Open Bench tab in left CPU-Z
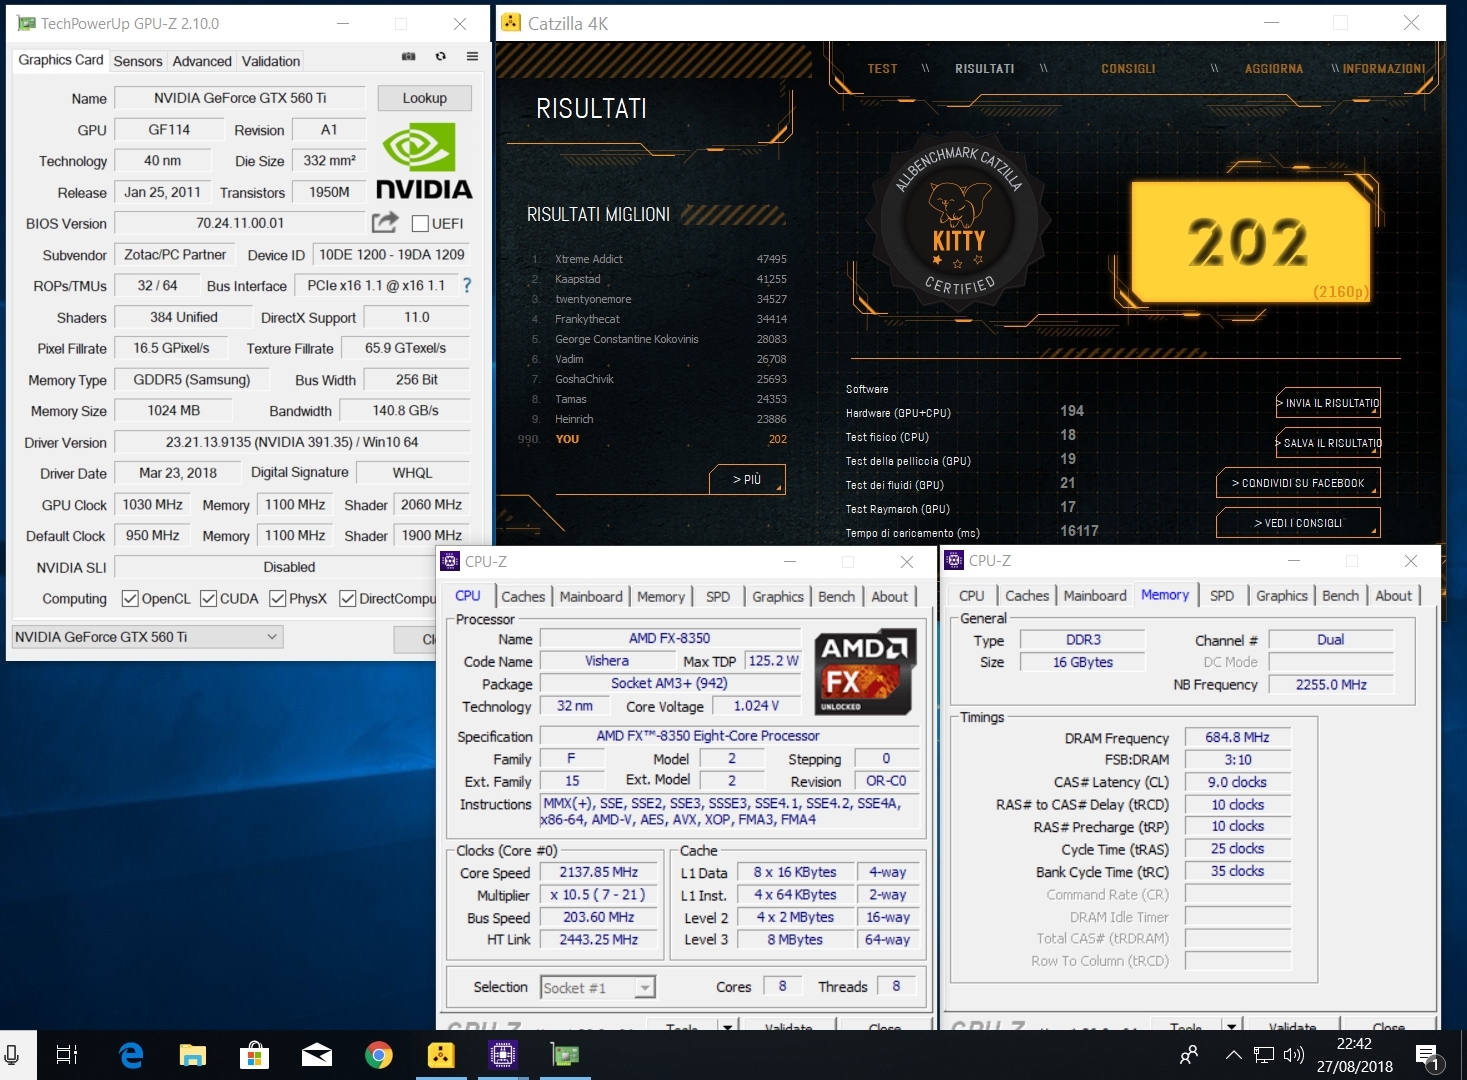 (x=837, y=596)
